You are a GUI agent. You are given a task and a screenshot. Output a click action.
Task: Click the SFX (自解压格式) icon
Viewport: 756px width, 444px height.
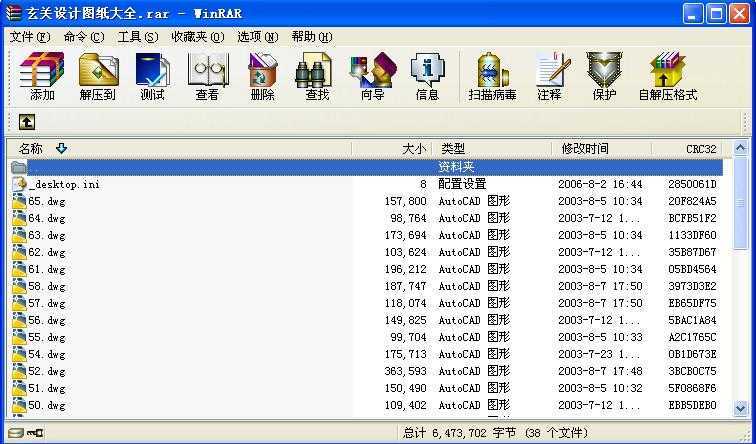pyautogui.click(x=668, y=77)
